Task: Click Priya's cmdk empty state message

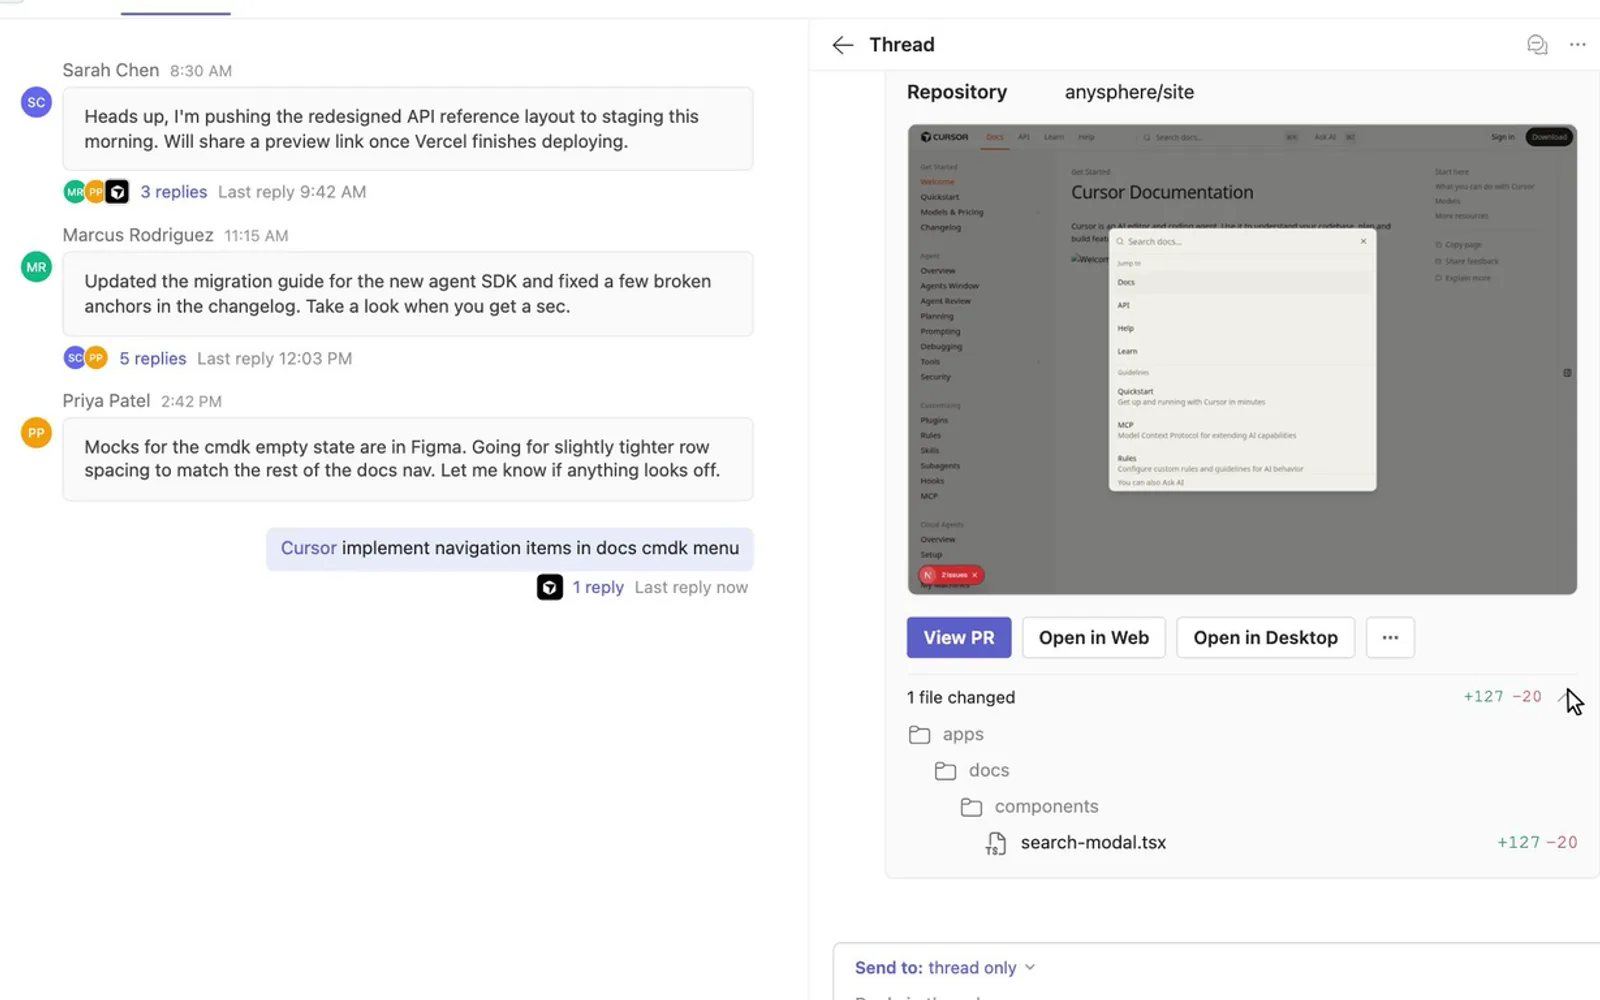Action: coord(408,459)
